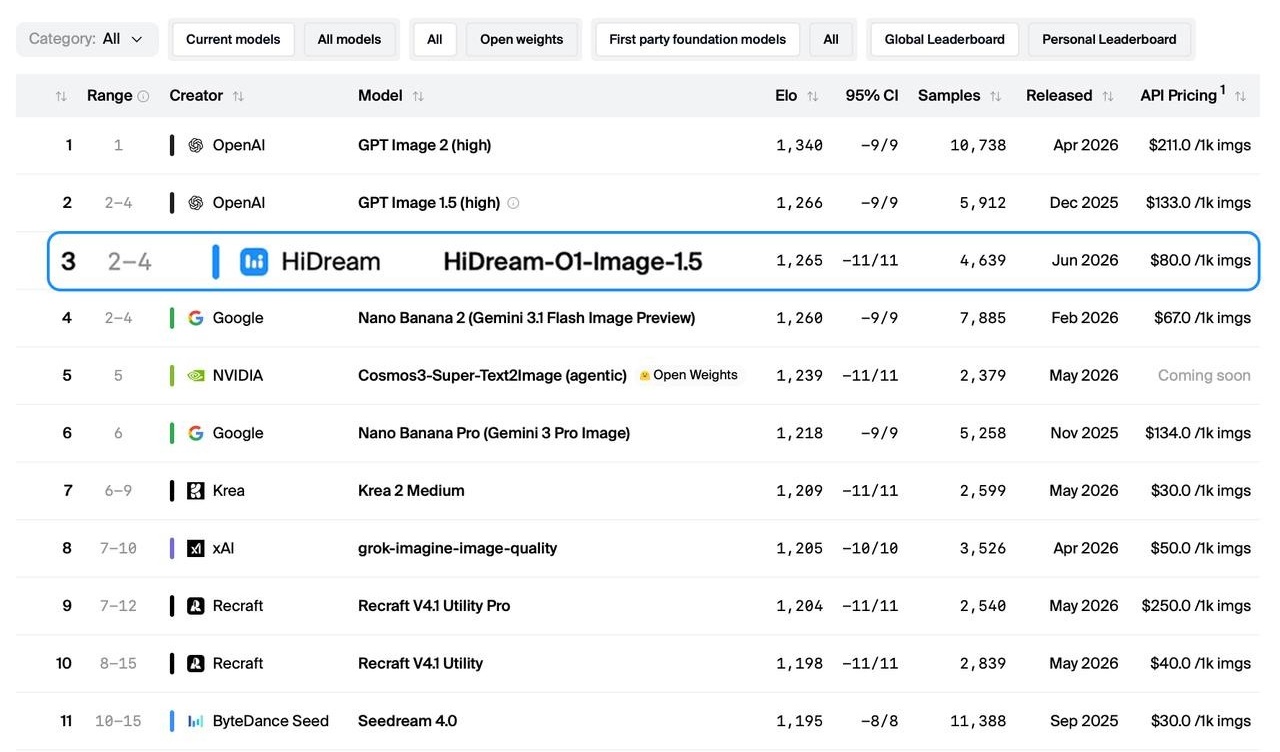Open the HiDream-O1-Image-1.5 model

tap(573, 262)
